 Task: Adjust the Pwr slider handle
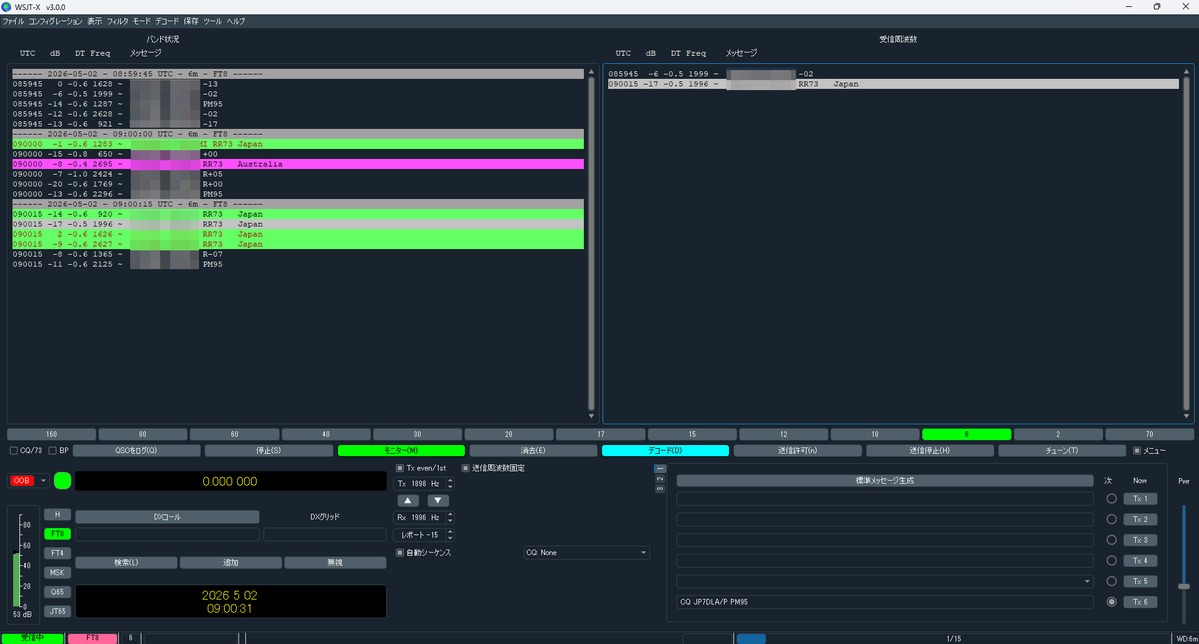tap(1184, 586)
